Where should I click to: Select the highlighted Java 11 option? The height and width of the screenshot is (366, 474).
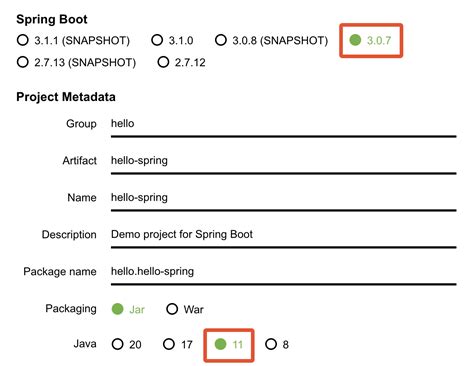point(229,344)
